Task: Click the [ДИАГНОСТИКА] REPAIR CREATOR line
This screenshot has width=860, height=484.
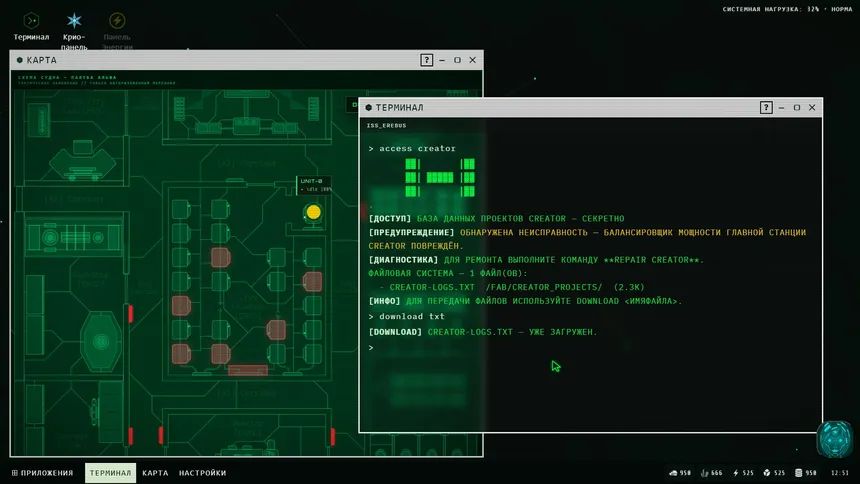Action: click(x=536, y=260)
